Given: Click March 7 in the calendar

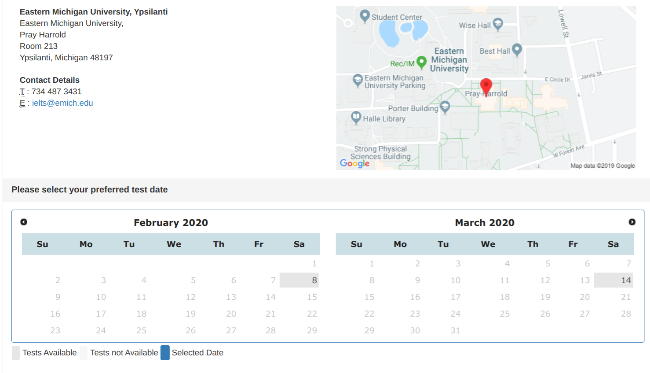Looking at the screenshot, I should [x=628, y=264].
